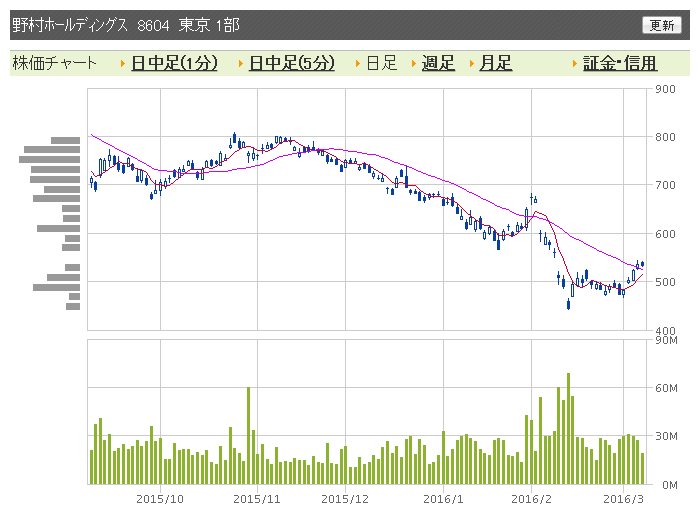698x532 pixels.
Task: Click orange arrow beside 月足
Action: click(472, 64)
